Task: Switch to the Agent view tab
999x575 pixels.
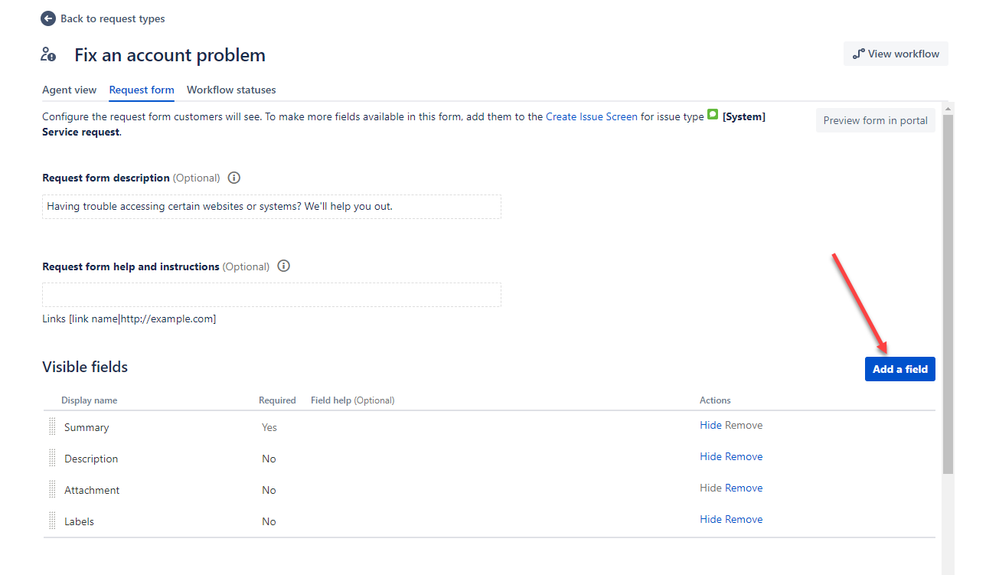Action: click(x=69, y=90)
